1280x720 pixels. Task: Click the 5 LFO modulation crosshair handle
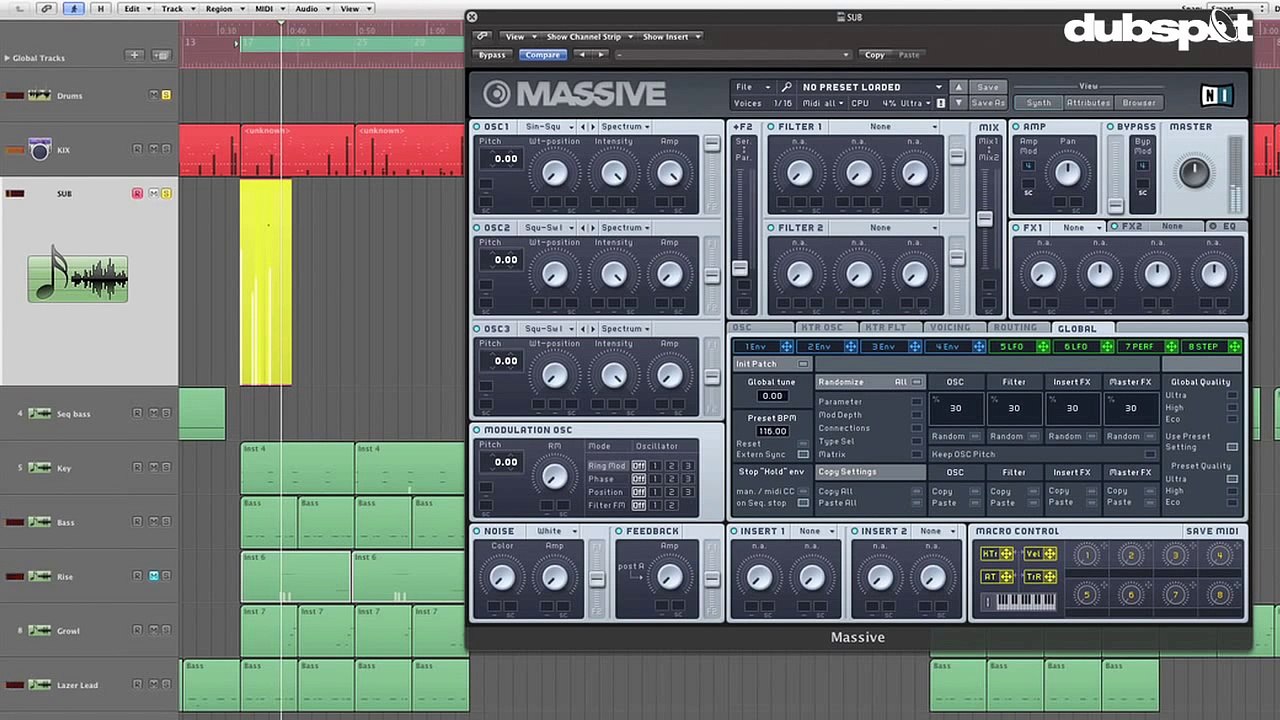[1043, 347]
